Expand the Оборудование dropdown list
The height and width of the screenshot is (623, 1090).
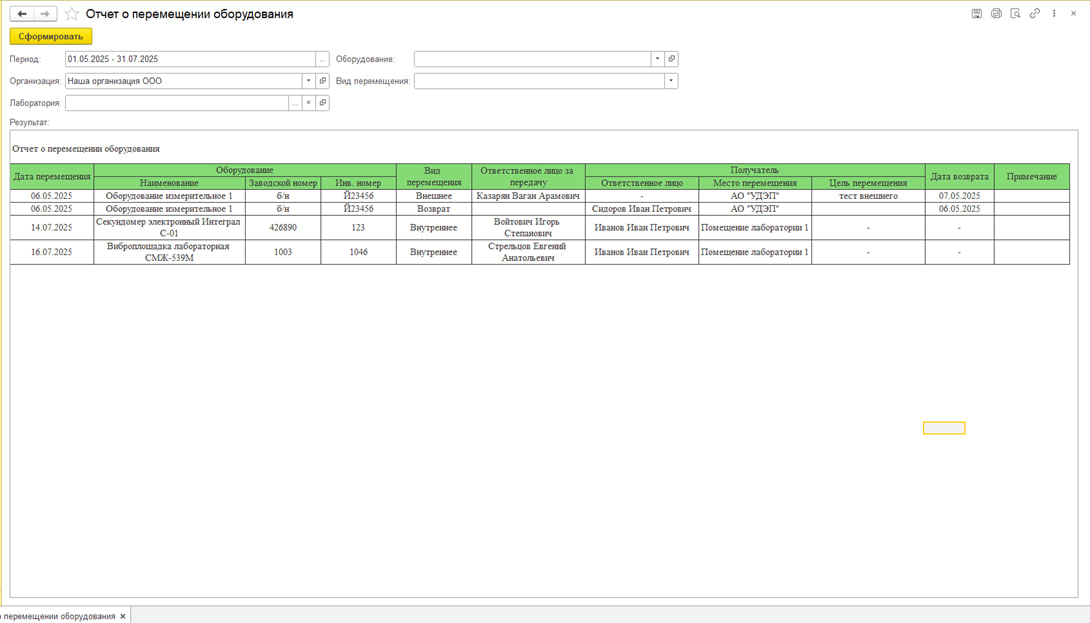[x=657, y=59]
